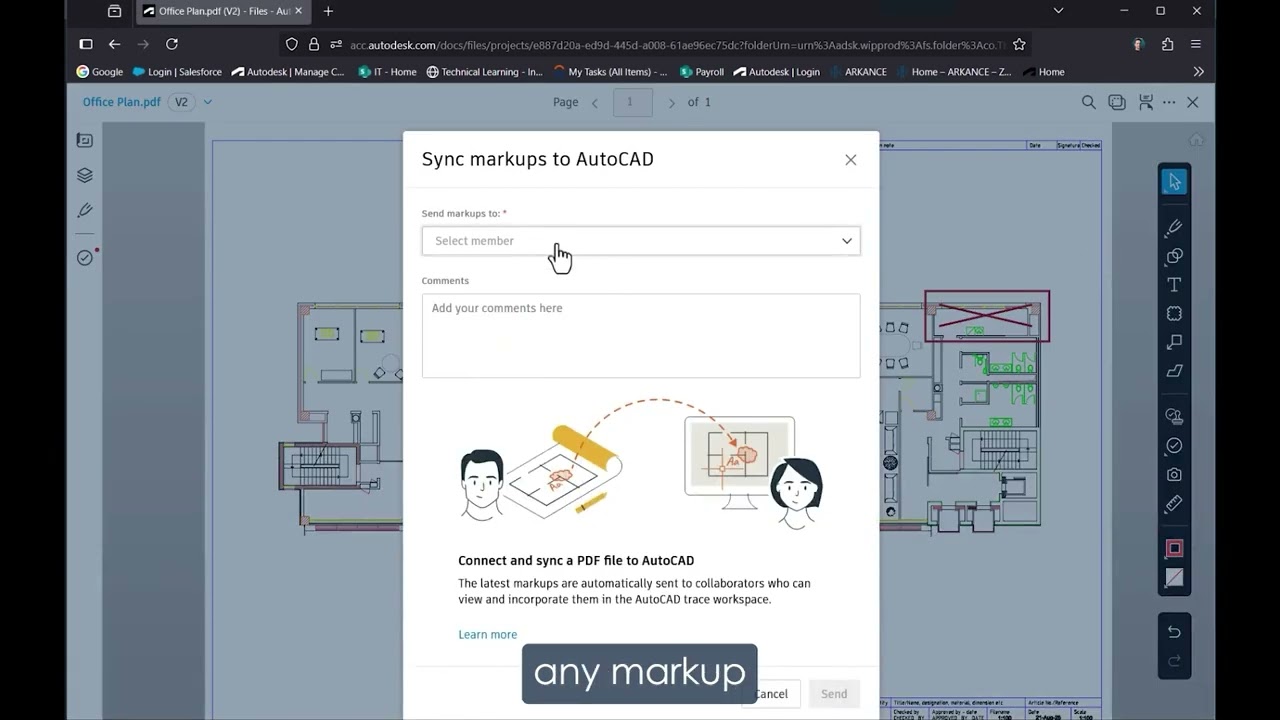Click the page number field
The width and height of the screenshot is (1280, 720).
click(x=632, y=102)
